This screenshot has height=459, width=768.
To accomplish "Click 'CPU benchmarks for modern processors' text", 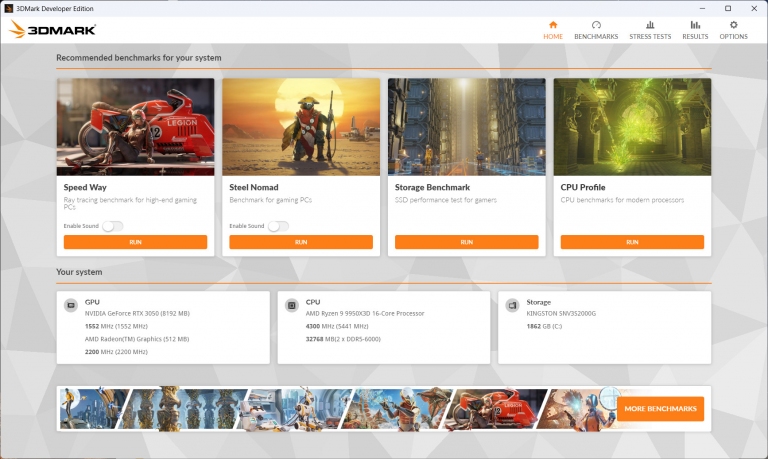I will (x=622, y=200).
